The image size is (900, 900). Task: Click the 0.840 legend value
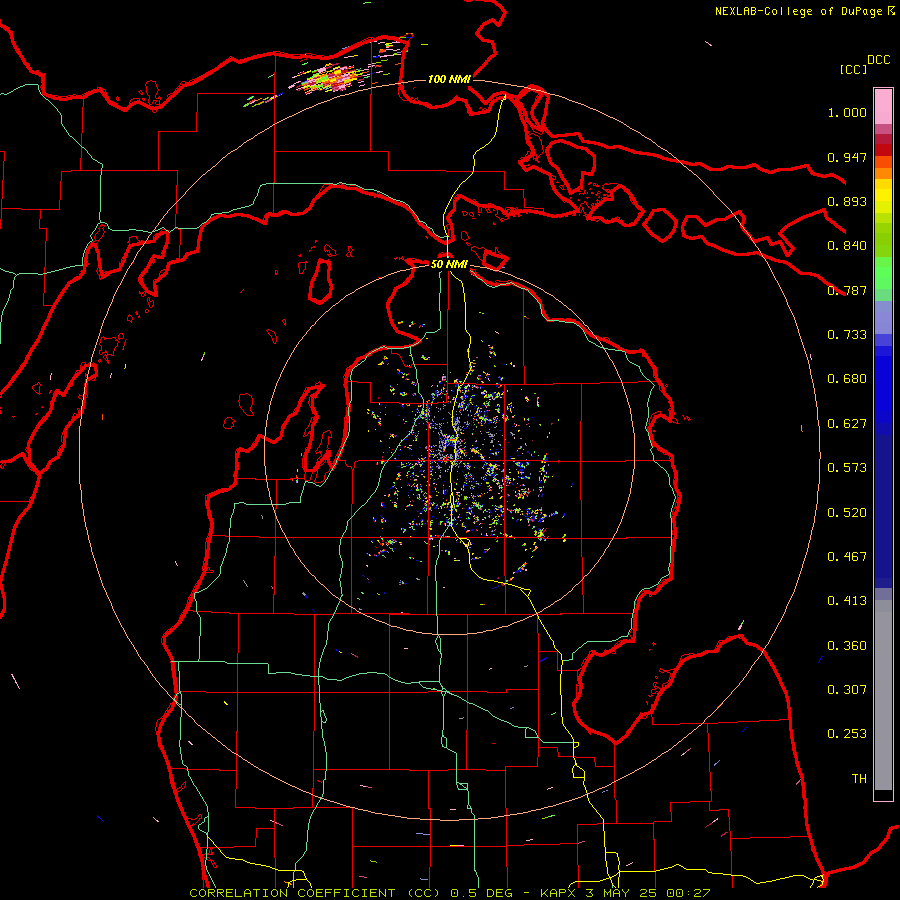pyautogui.click(x=847, y=246)
